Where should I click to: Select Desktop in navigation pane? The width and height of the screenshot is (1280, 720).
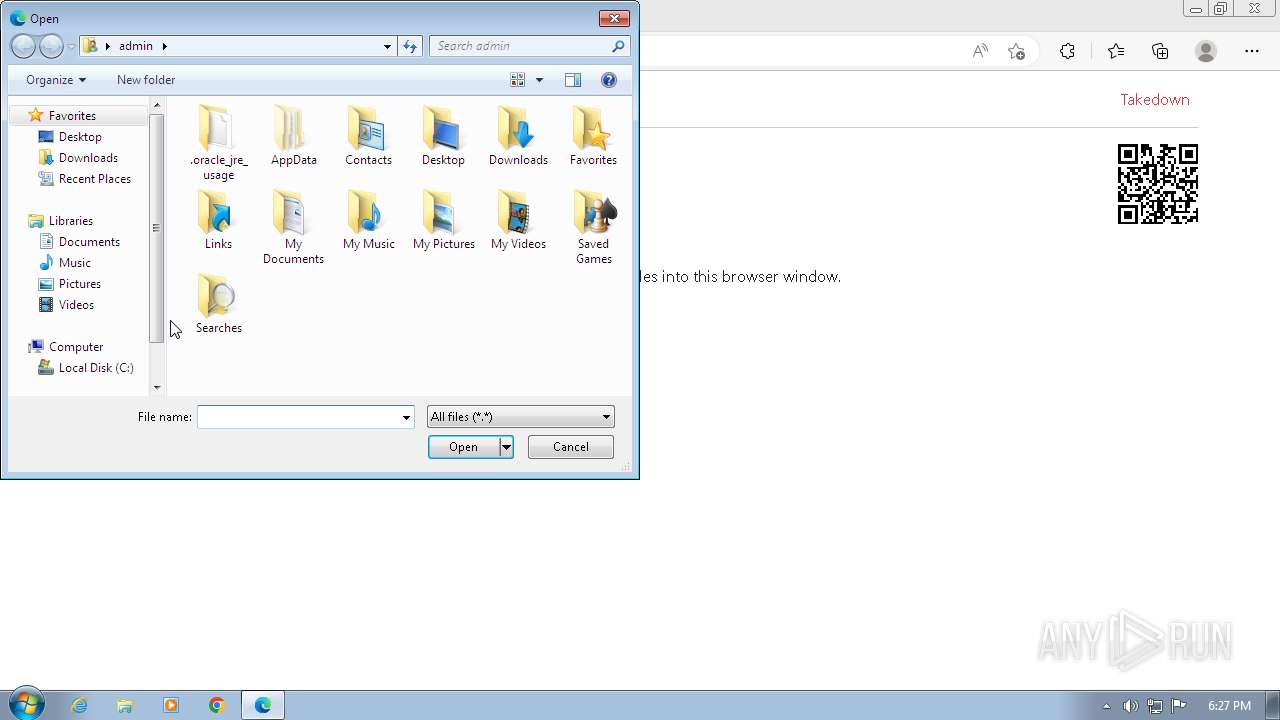[80, 137]
